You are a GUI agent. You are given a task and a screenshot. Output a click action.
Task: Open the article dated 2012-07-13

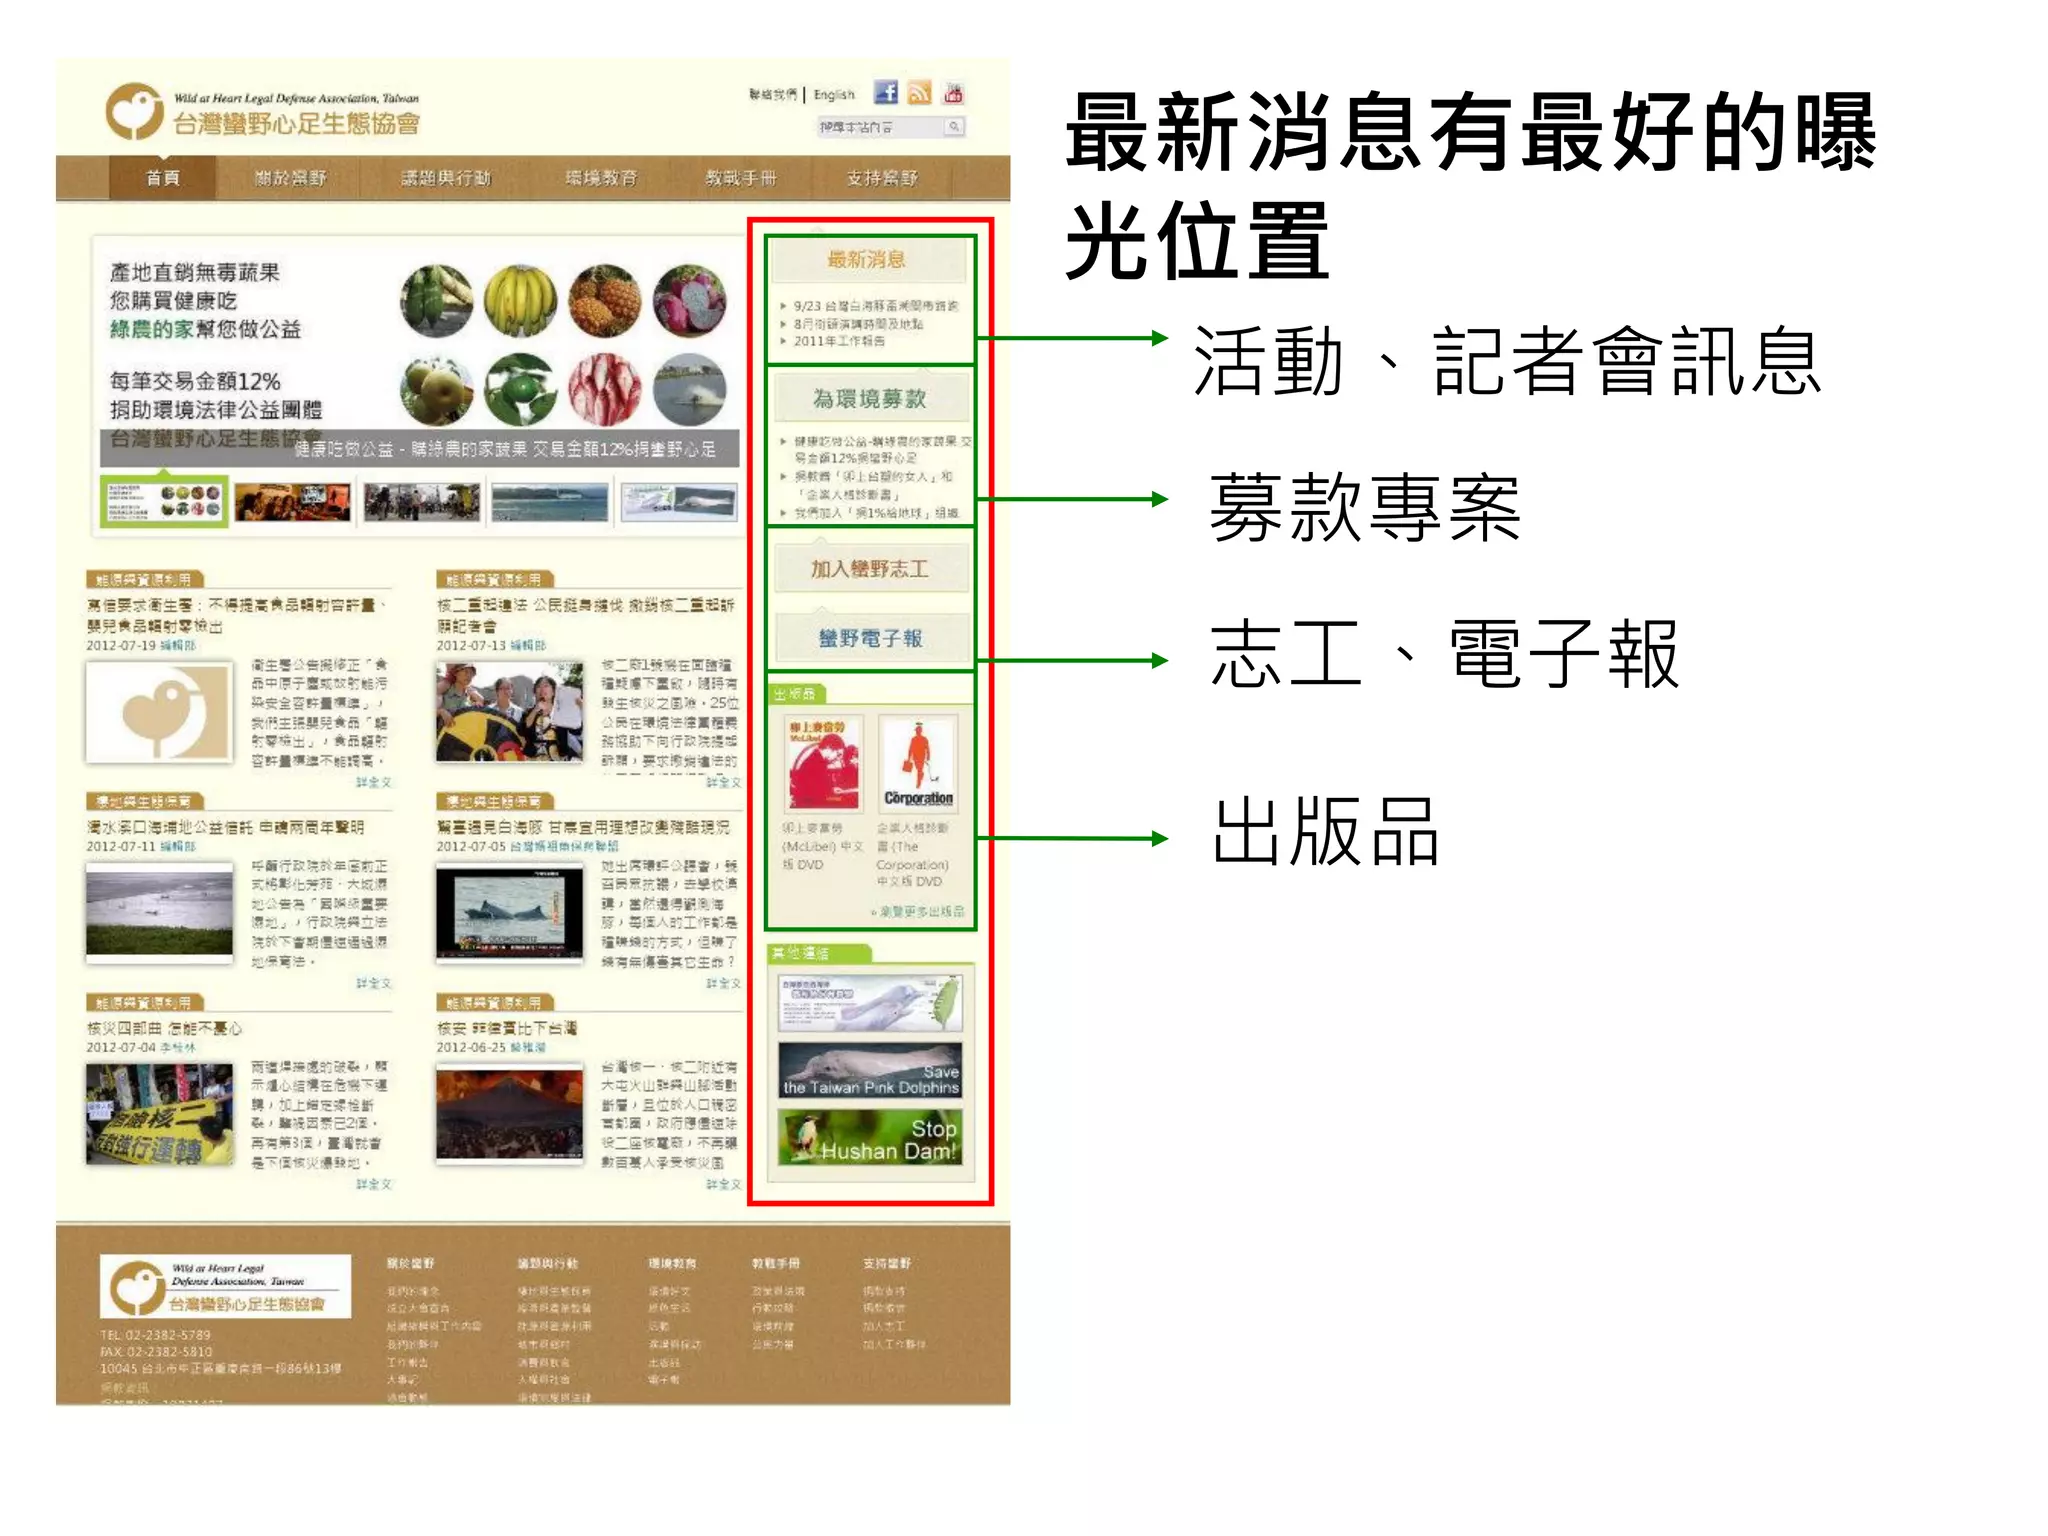tap(586, 615)
